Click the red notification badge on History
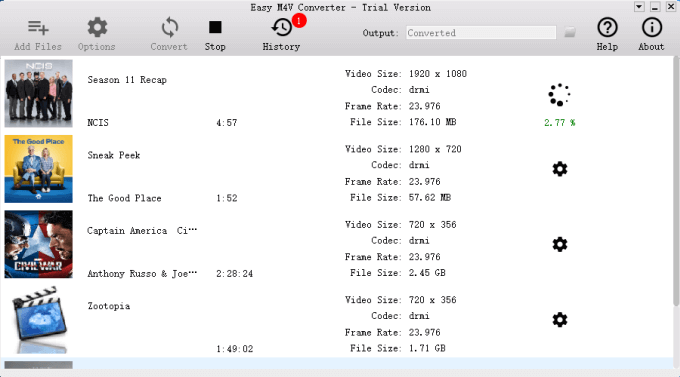Image resolution: width=680 pixels, height=377 pixels. (x=299, y=20)
